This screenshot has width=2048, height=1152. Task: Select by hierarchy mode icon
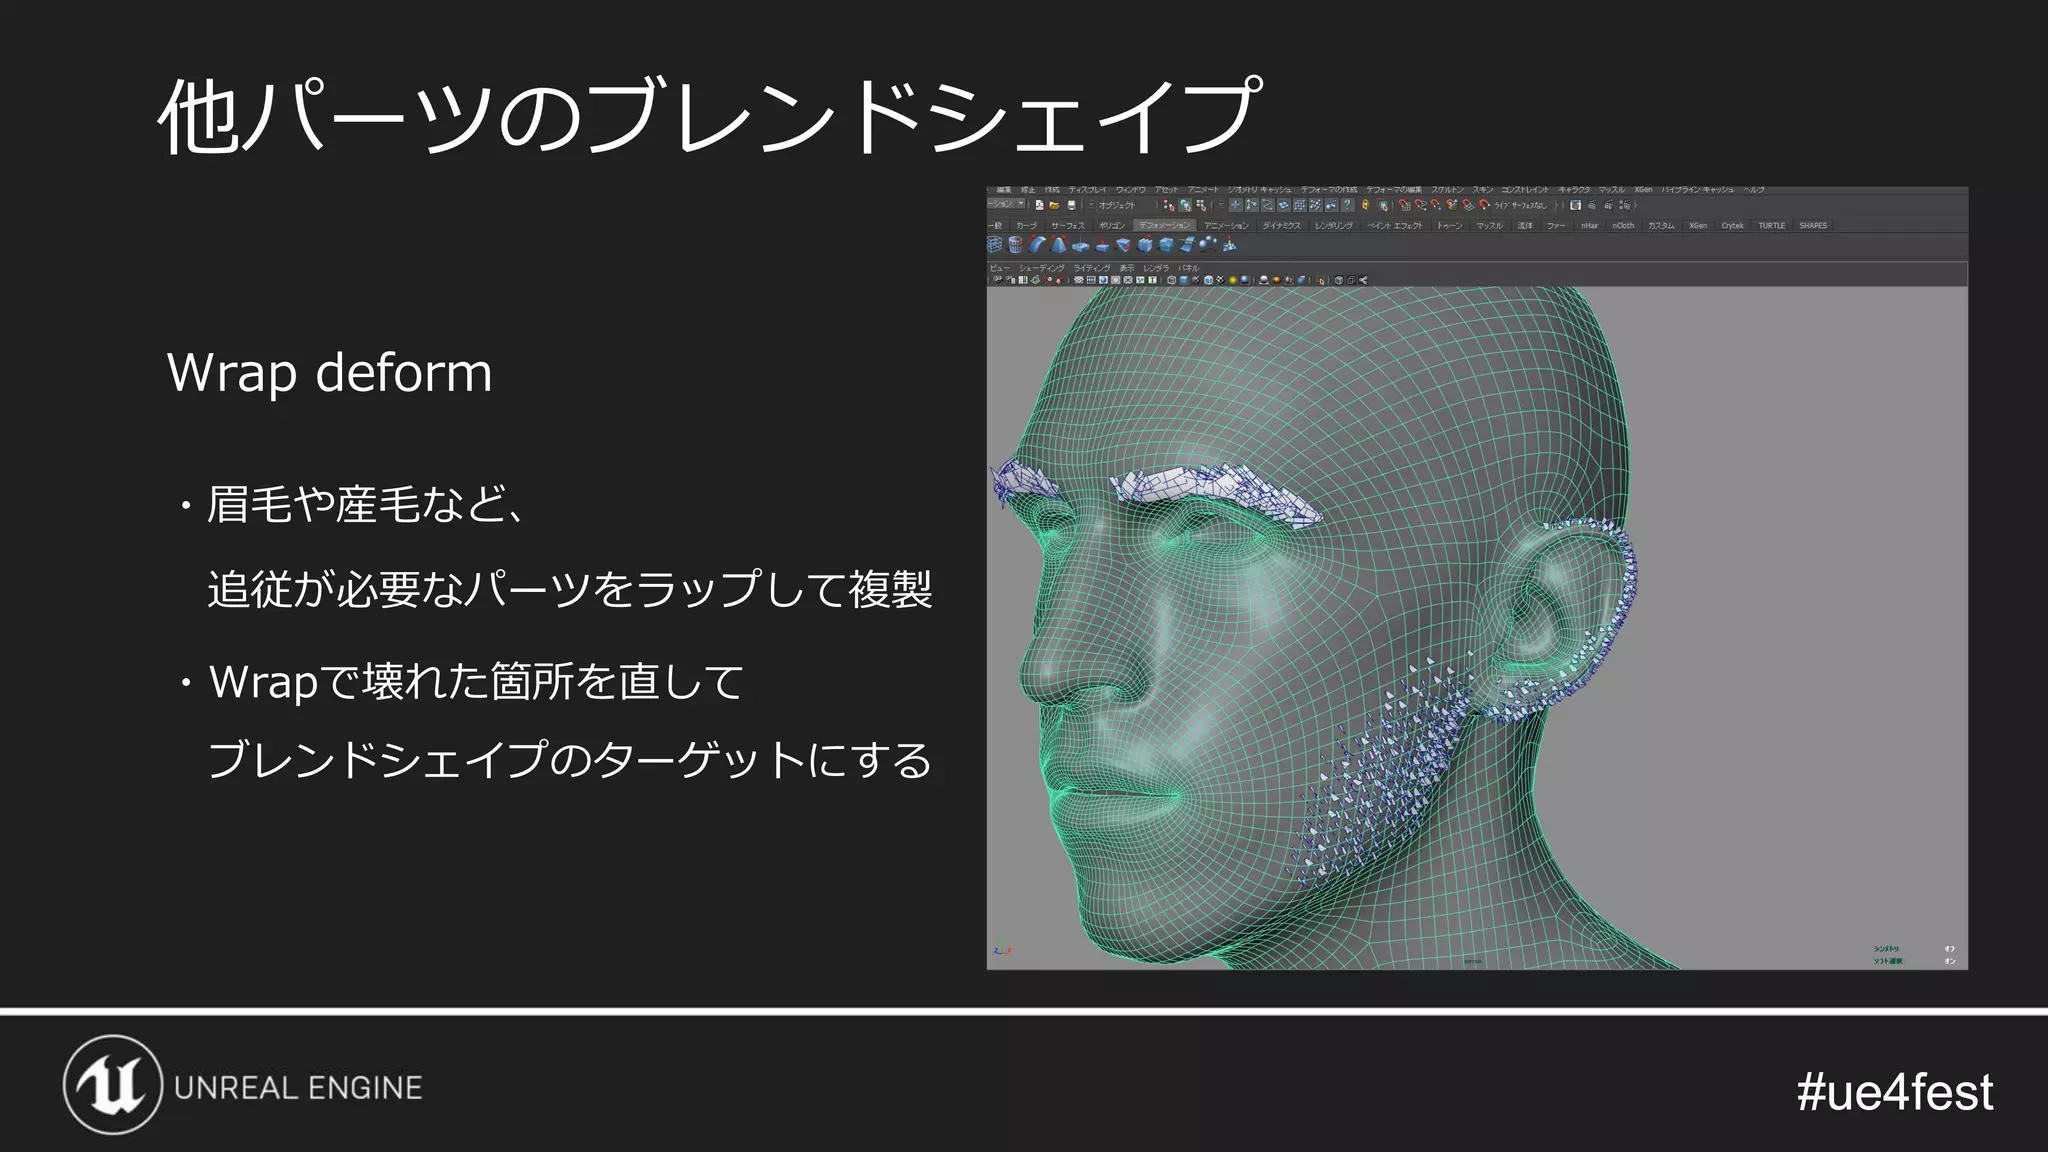point(1169,205)
